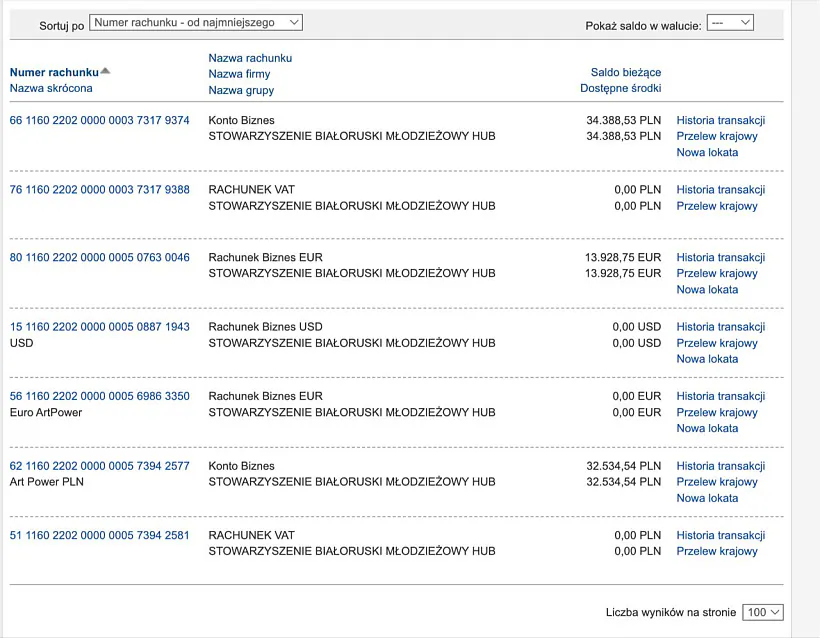This screenshot has width=820, height=638.
Task: Click the Nazwa skrócona column header
Action: coord(51,88)
